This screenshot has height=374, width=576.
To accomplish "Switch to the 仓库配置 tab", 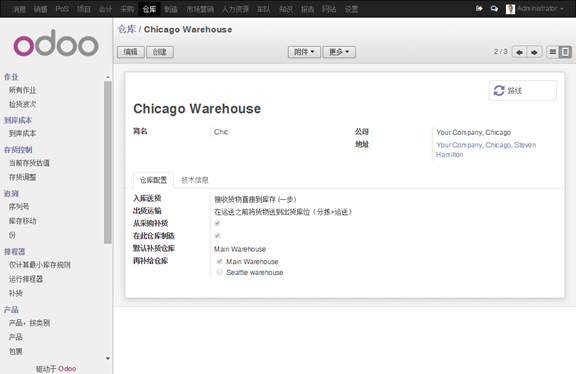I will (153, 180).
